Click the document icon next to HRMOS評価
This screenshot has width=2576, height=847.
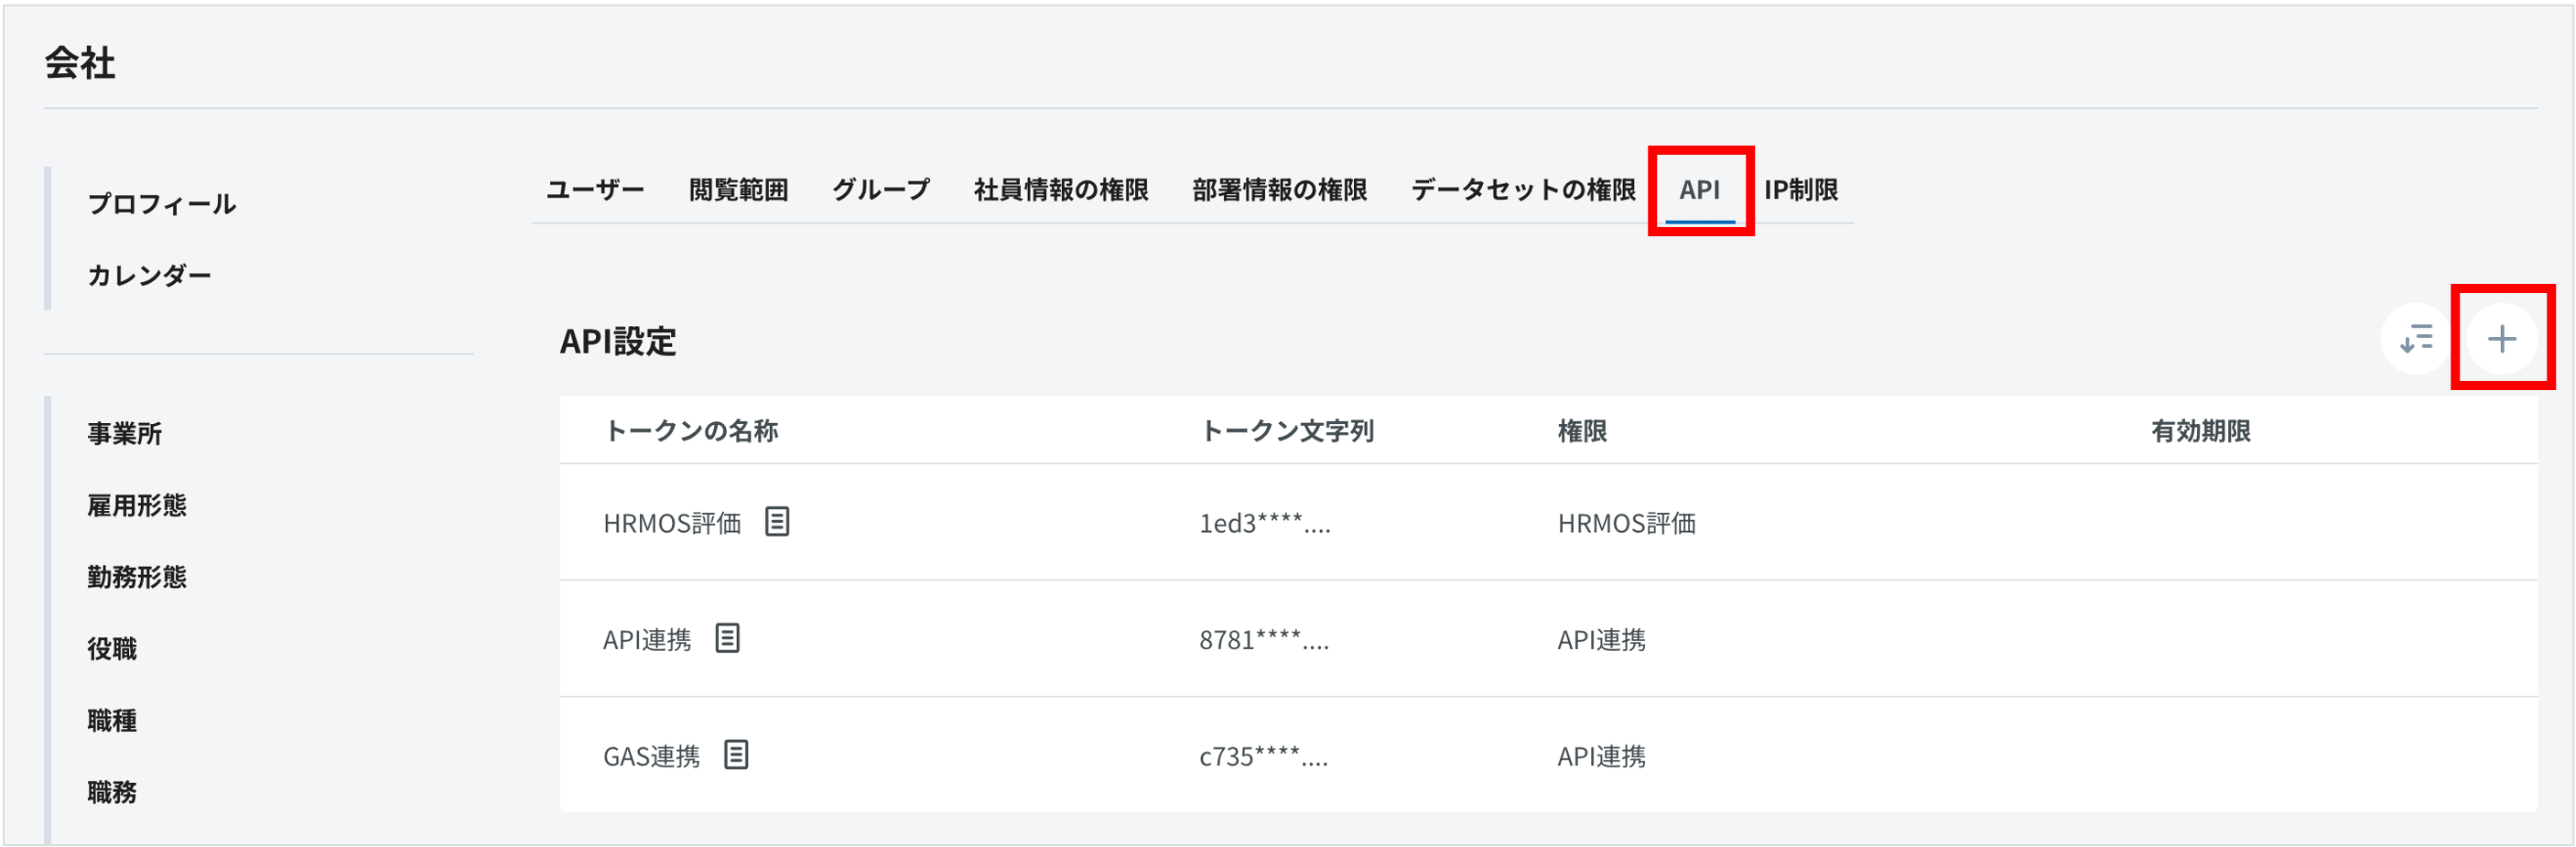click(x=777, y=522)
